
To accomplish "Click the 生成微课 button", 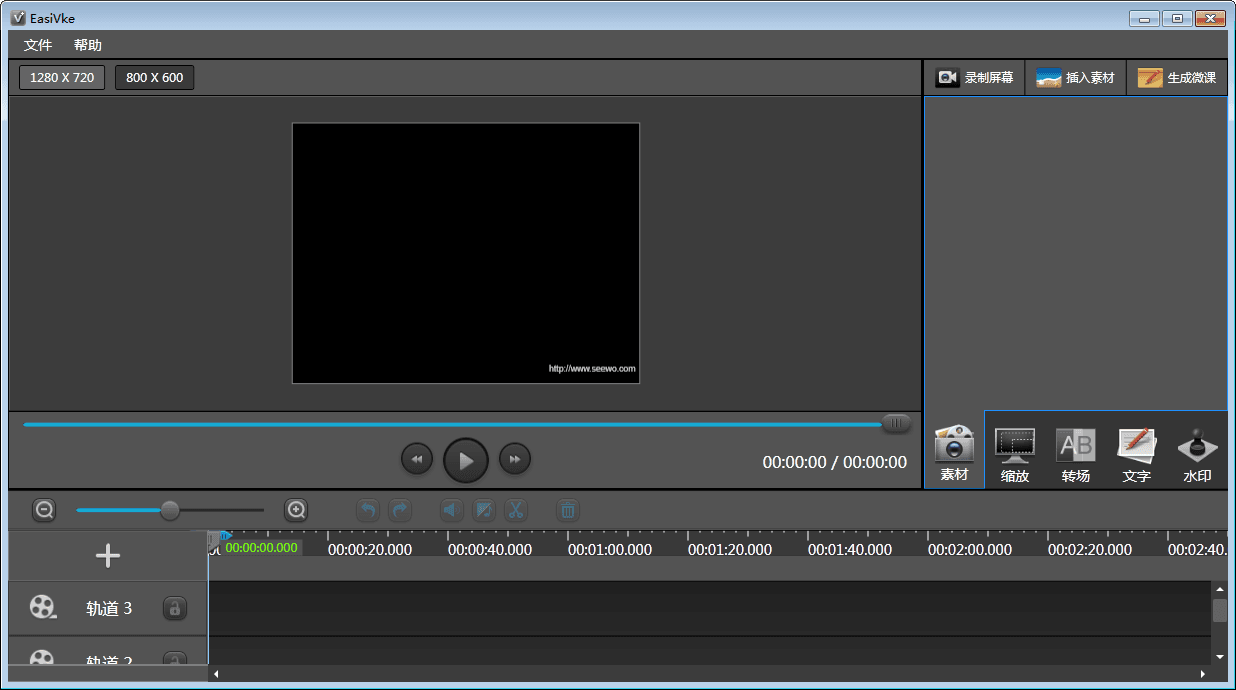I will 1177,78.
